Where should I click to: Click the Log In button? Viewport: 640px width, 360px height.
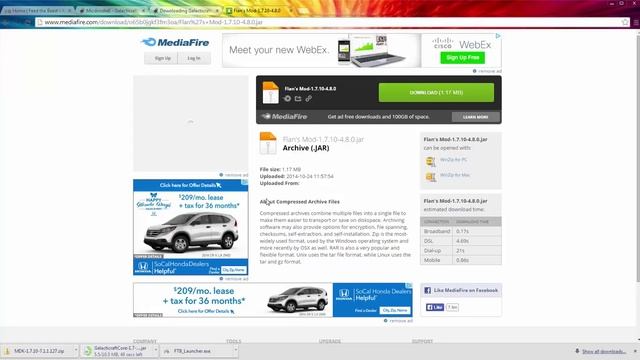pyautogui.click(x=194, y=58)
